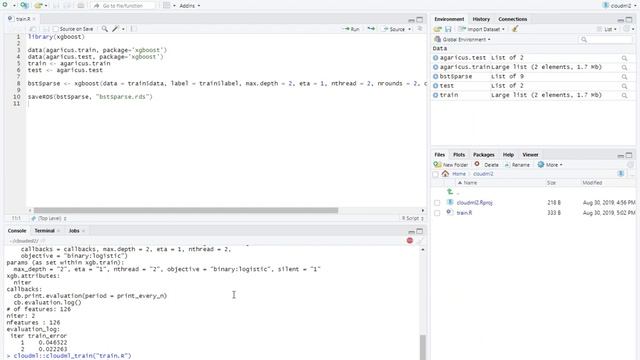The height and width of the screenshot is (360, 640).
Task: Open the (Top Level) scope selector
Action: (49, 218)
